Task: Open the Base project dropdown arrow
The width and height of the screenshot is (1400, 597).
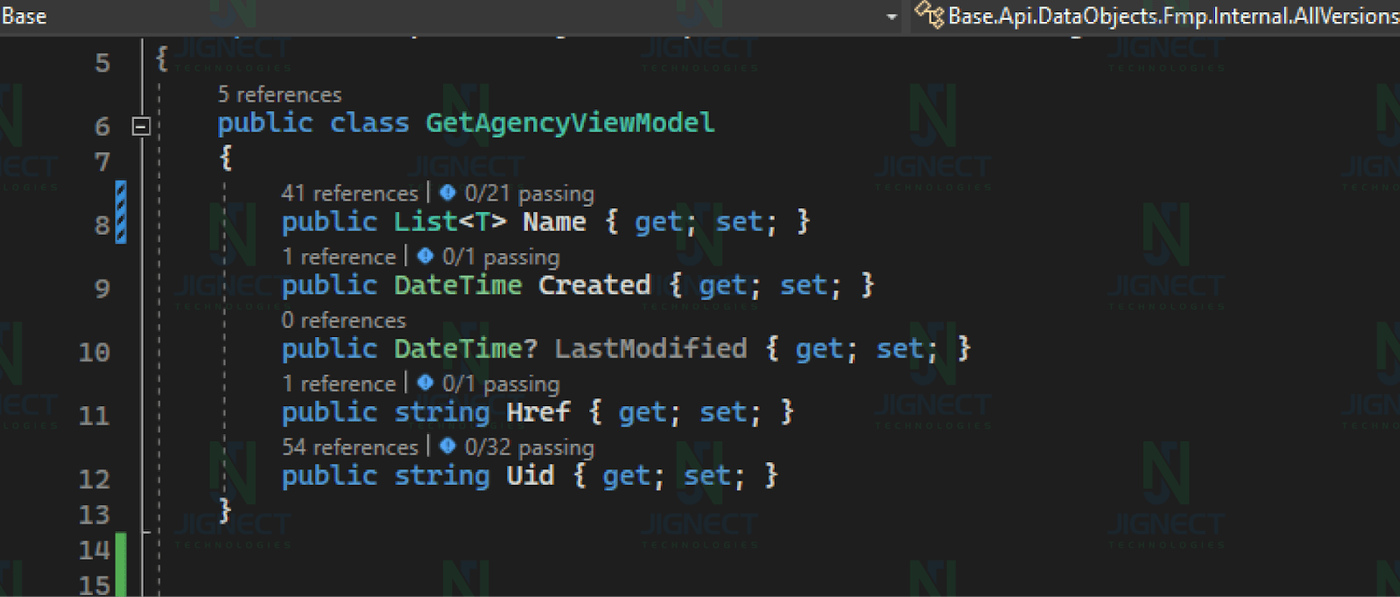Action: [x=891, y=16]
